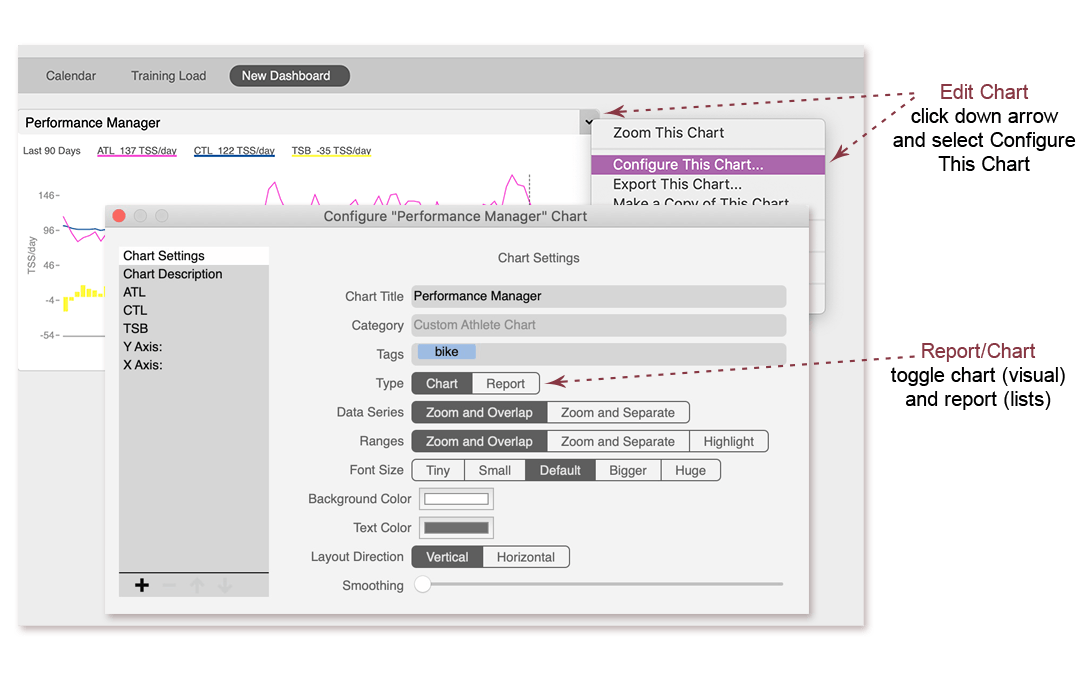Screen dimensions: 1089x678
Task: Select the New Dashboard tab
Action: click(289, 76)
